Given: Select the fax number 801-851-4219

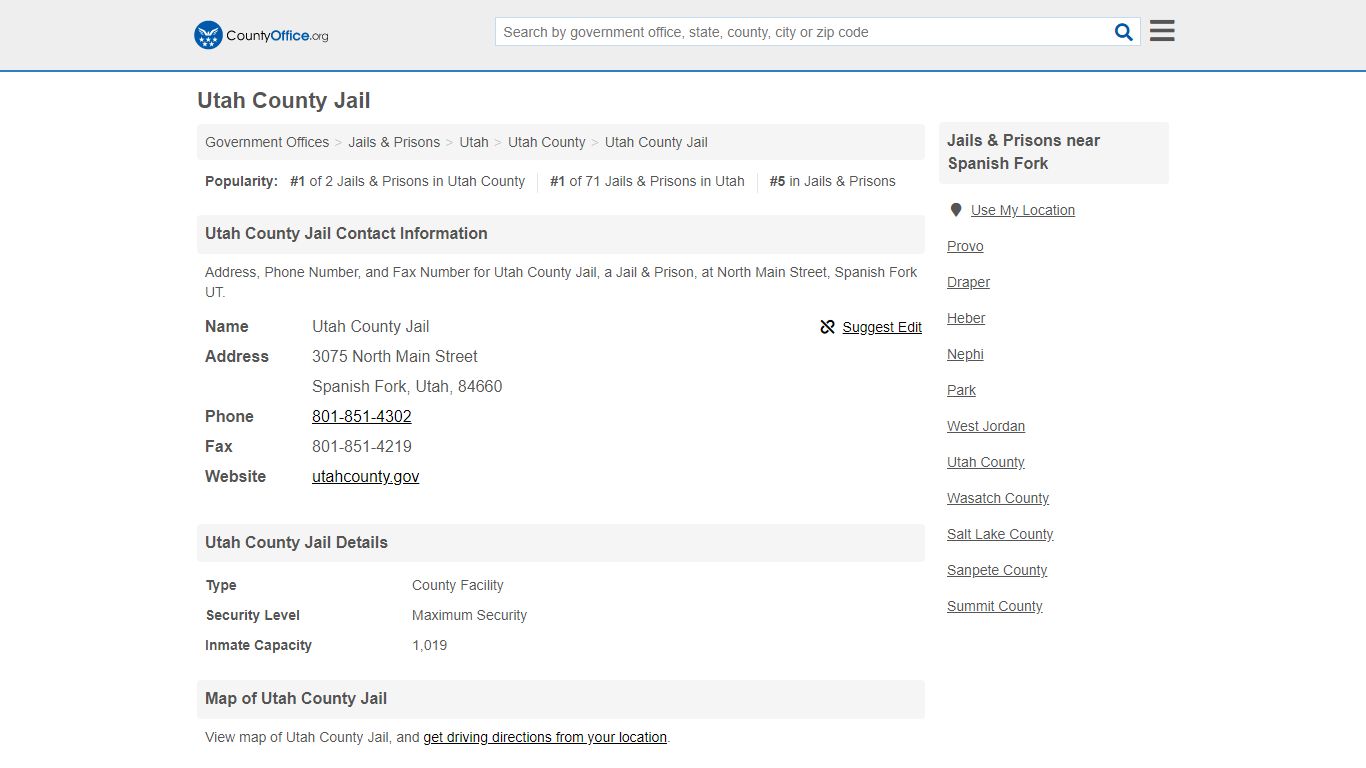Looking at the screenshot, I should [362, 446].
